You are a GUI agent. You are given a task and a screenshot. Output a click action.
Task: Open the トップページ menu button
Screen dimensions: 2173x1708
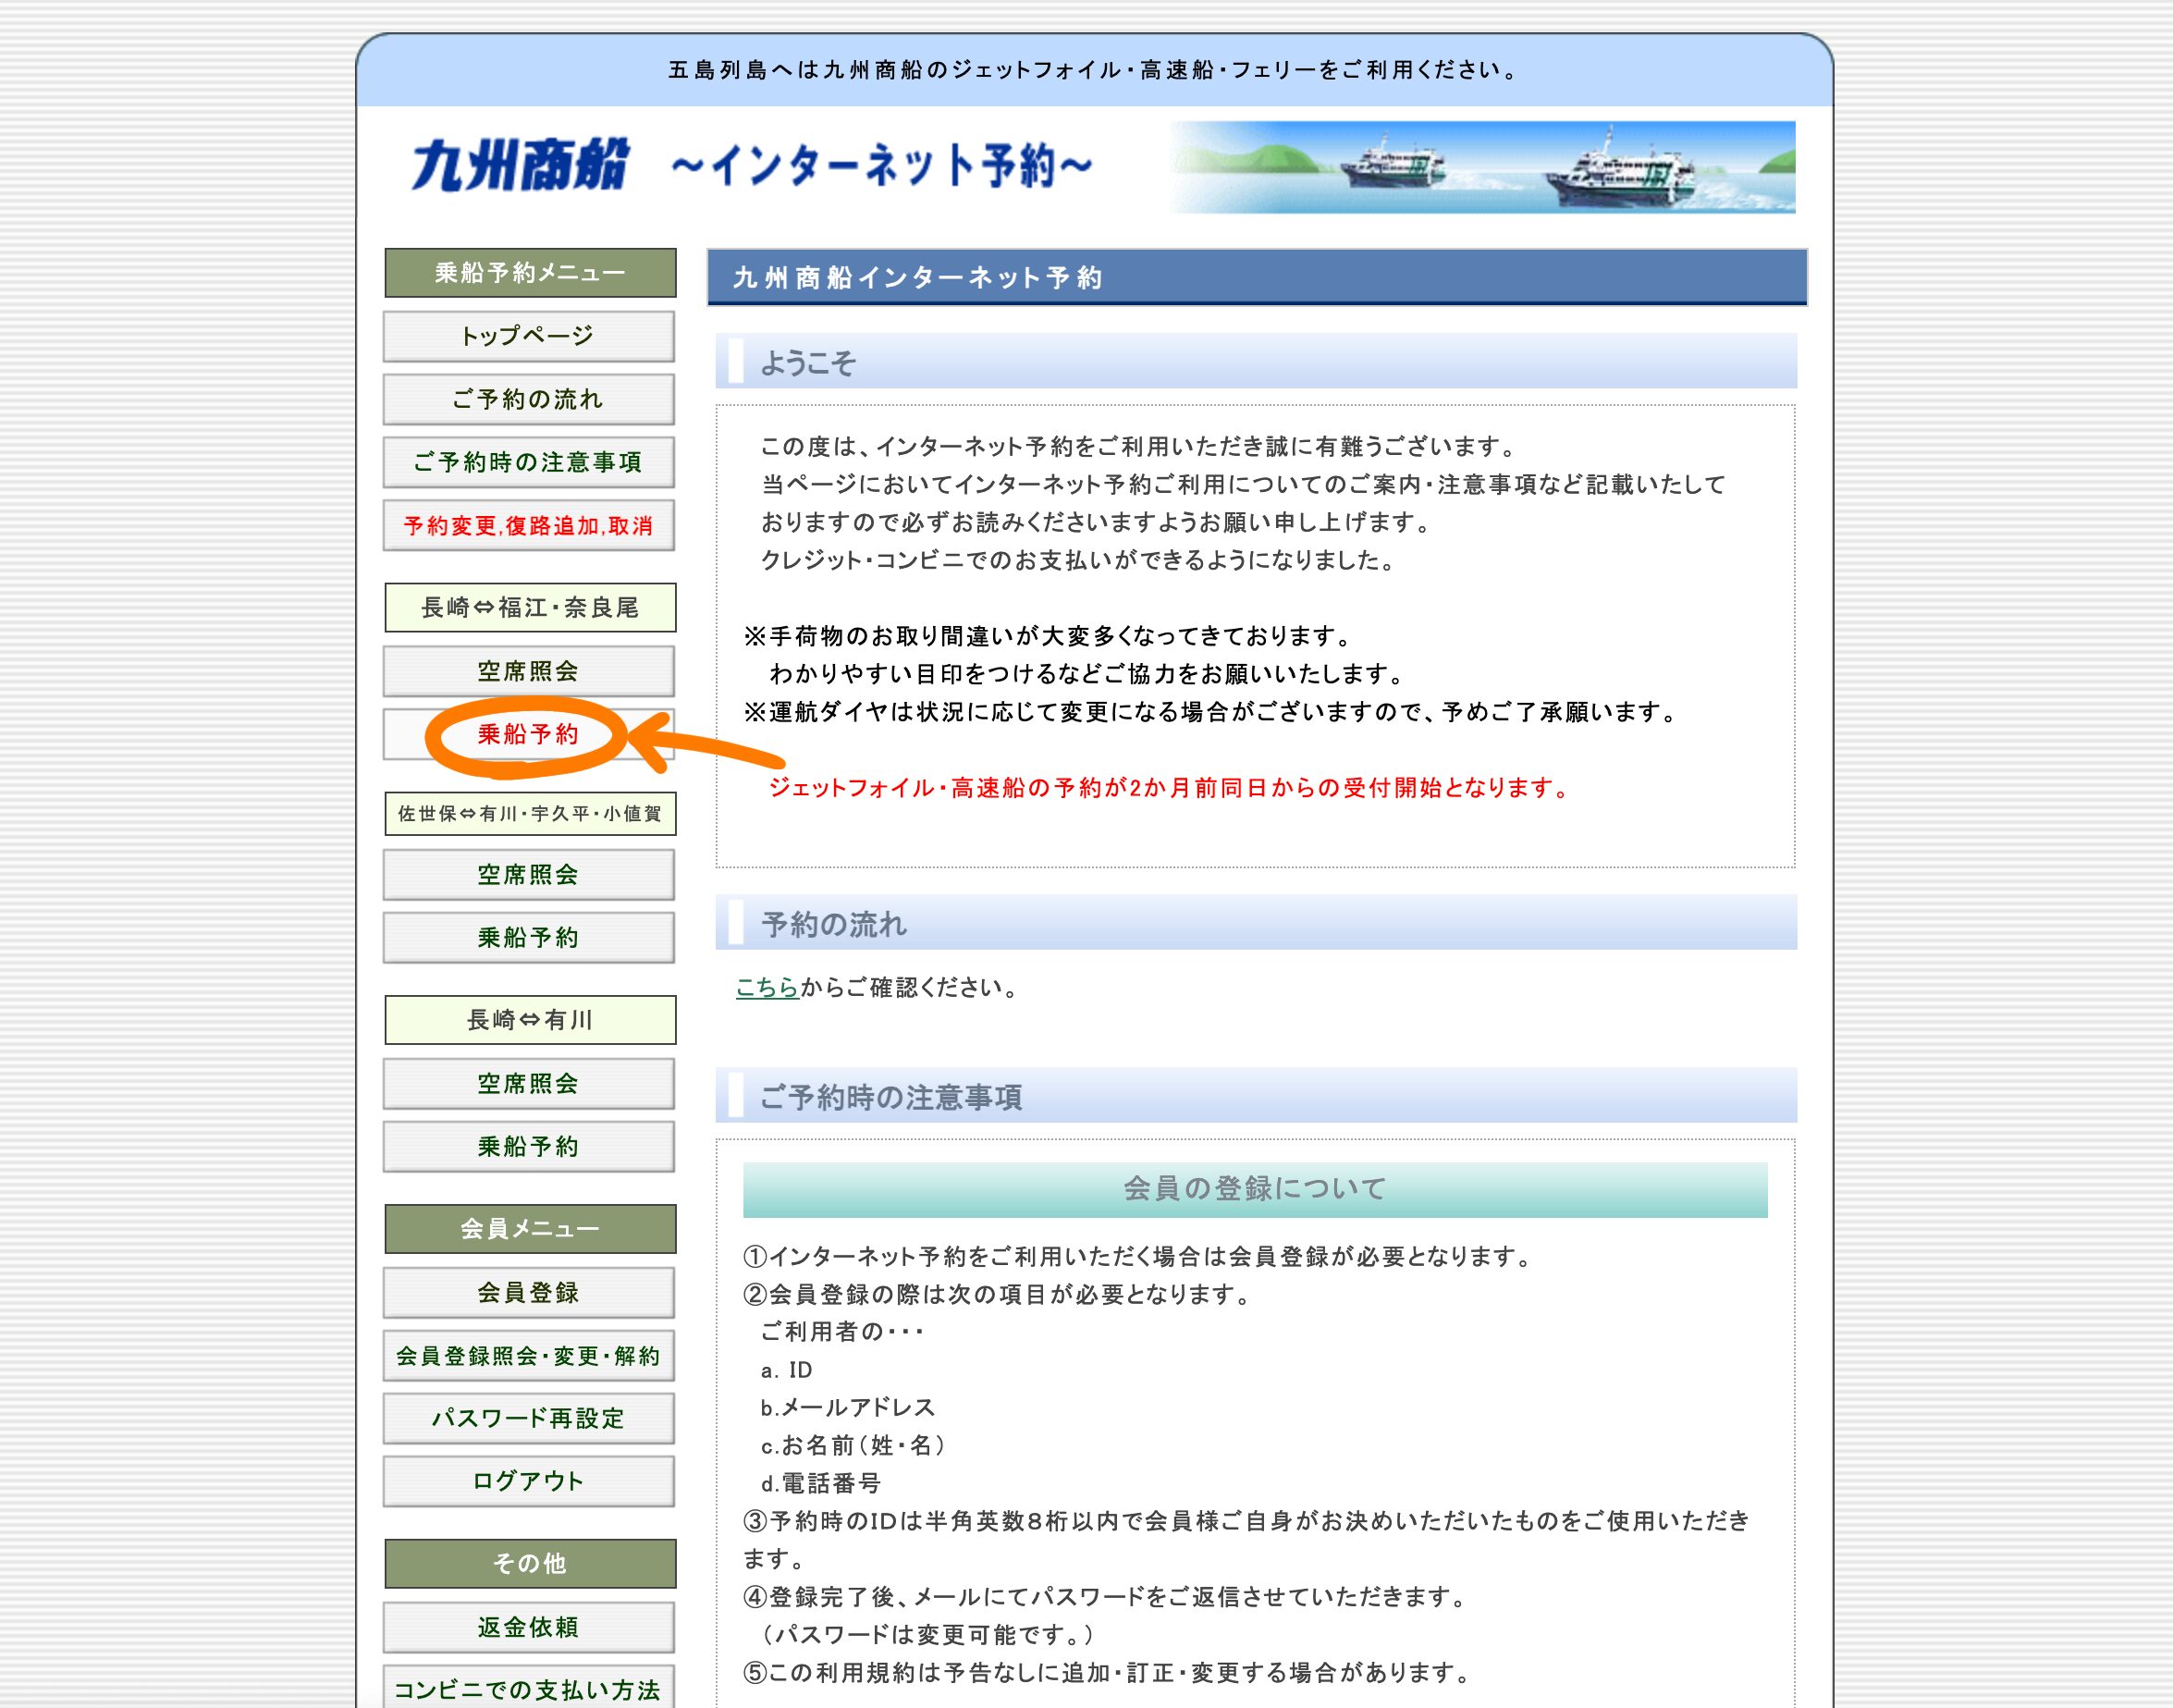[529, 336]
